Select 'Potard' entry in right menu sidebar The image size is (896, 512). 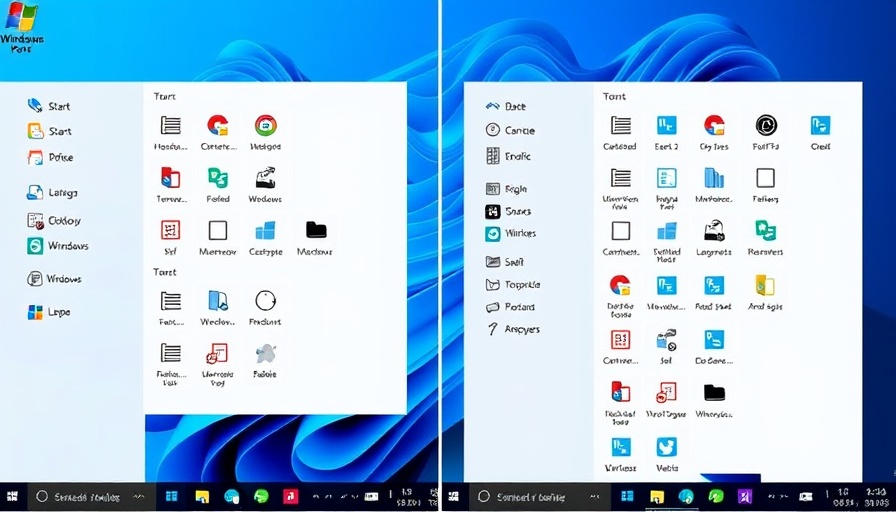pyautogui.click(x=510, y=307)
